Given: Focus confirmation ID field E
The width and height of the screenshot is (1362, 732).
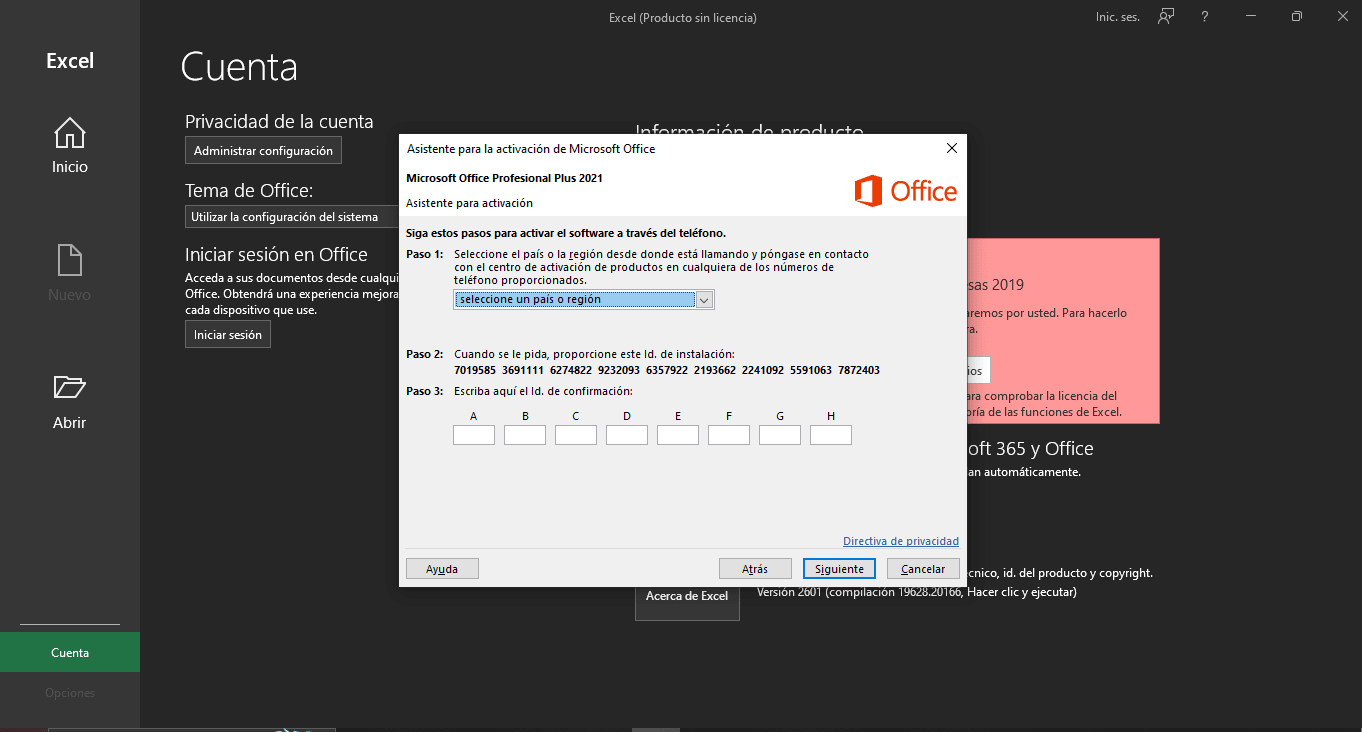Looking at the screenshot, I should (x=678, y=435).
